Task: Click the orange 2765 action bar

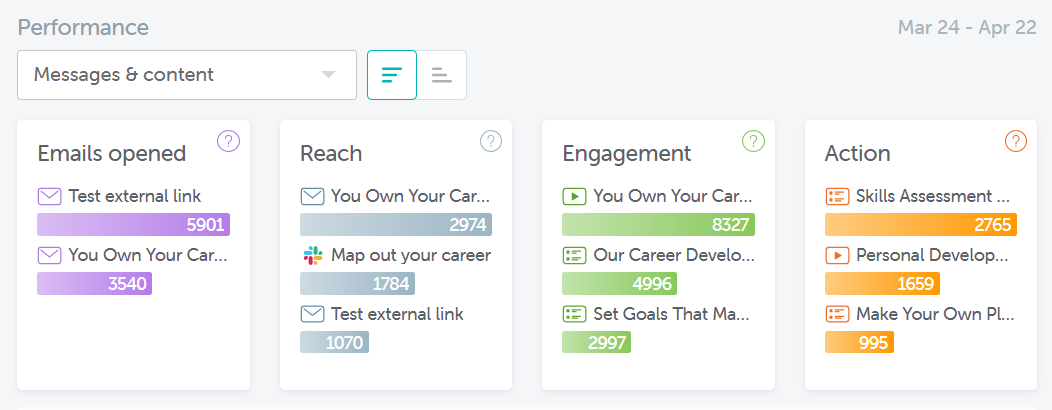Action: pyautogui.click(x=920, y=225)
